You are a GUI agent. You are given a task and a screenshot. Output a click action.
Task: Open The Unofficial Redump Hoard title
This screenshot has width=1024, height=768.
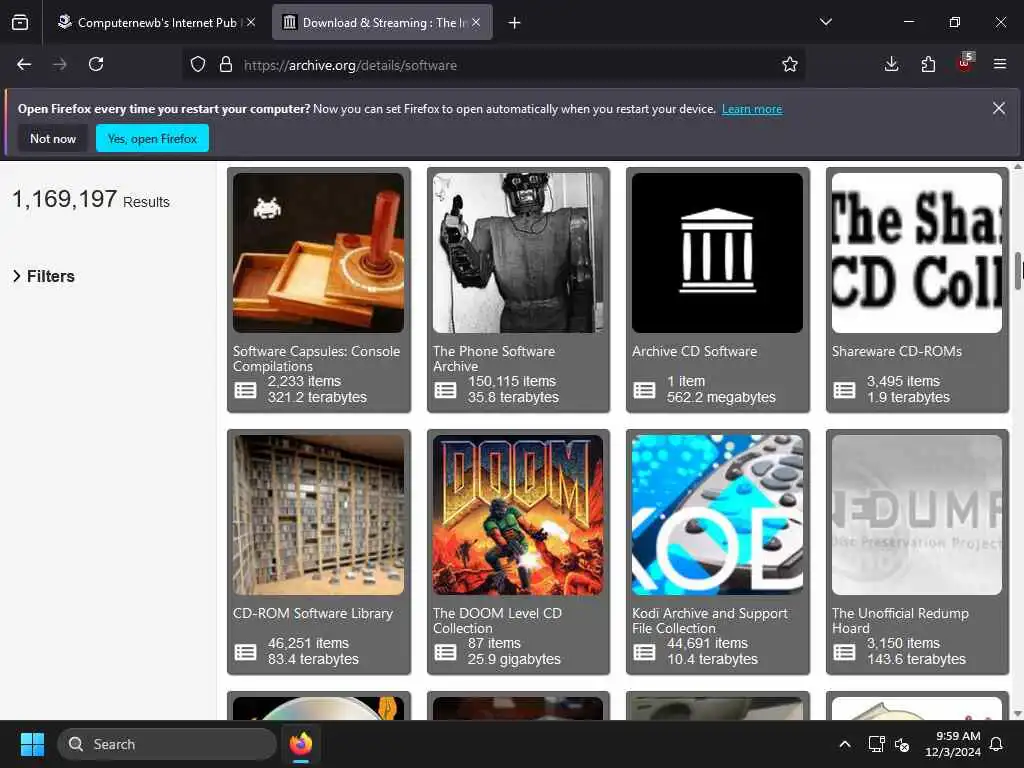[x=900, y=620]
